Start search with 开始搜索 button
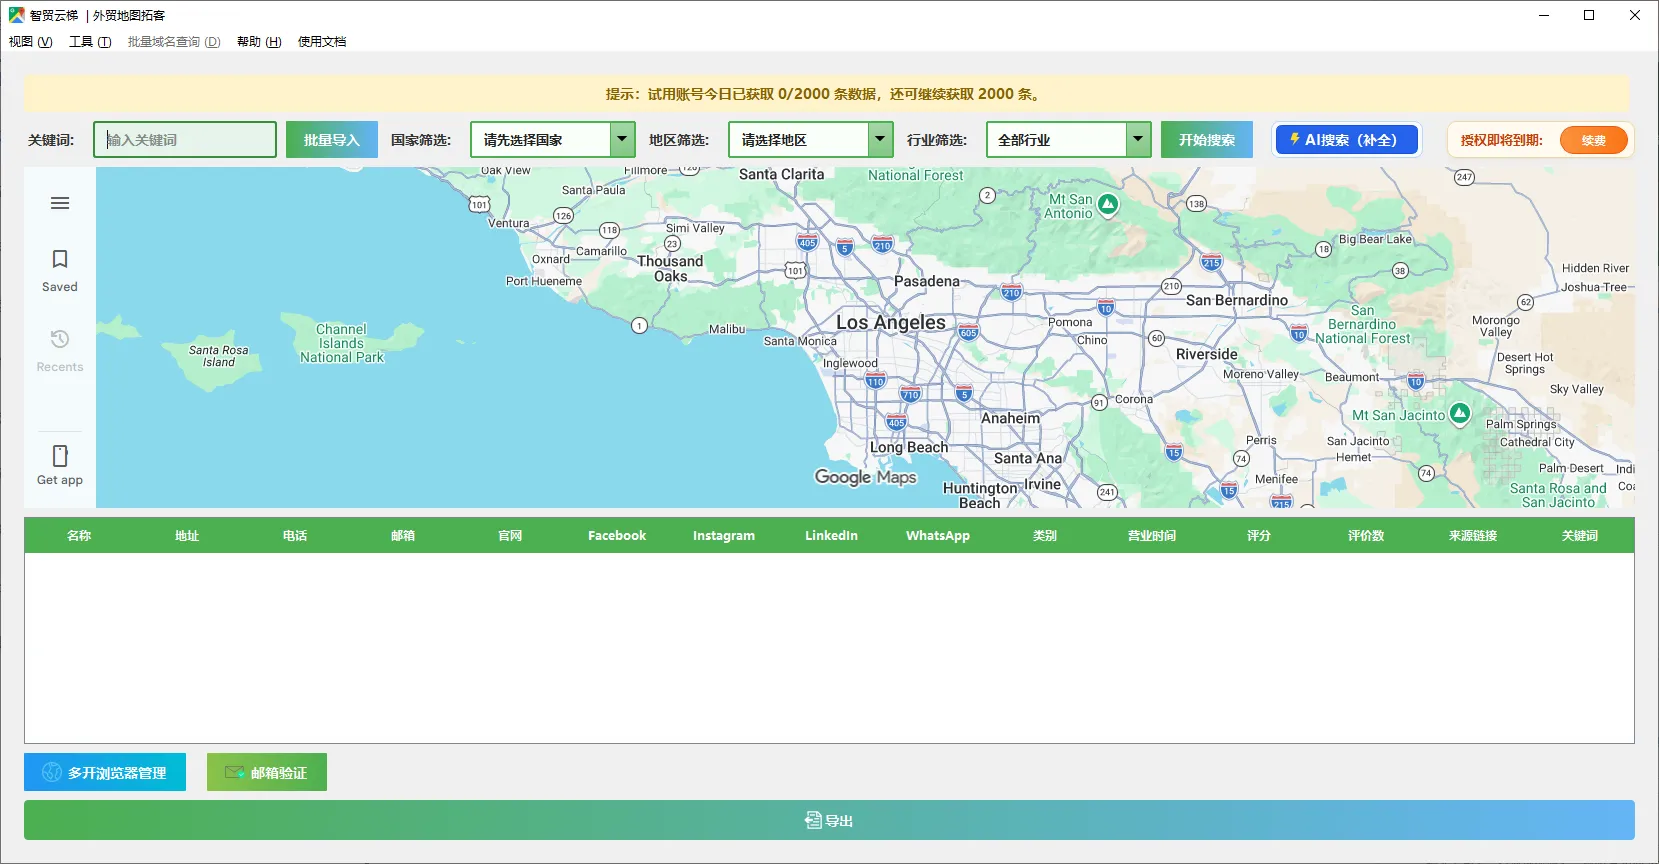This screenshot has width=1659, height=864. coord(1207,139)
